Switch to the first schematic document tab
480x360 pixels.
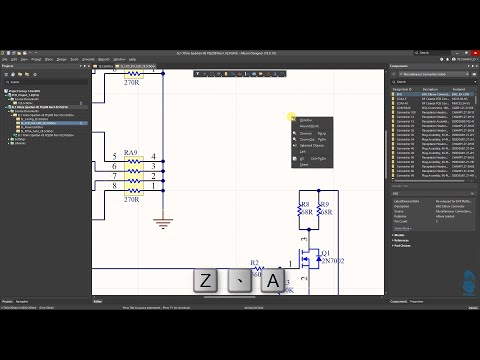104,66
